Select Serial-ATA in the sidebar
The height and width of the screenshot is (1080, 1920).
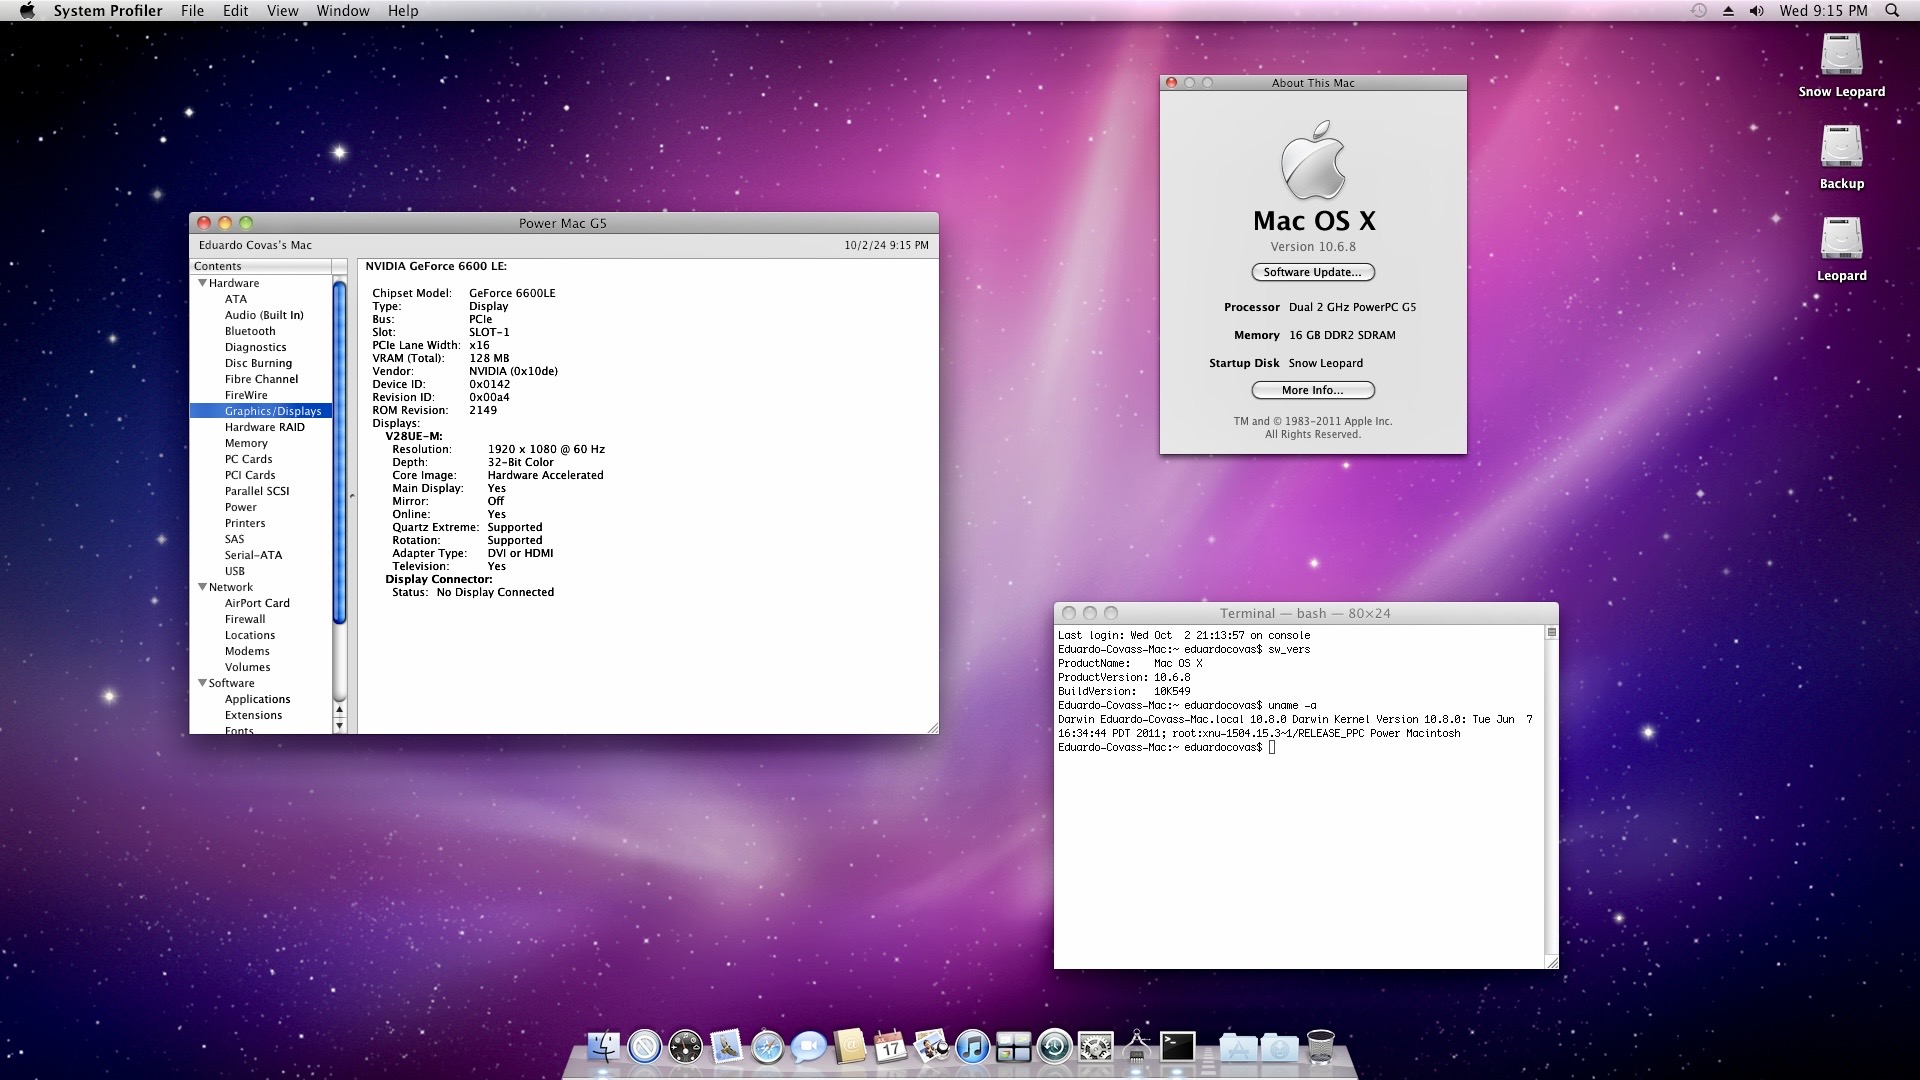(253, 555)
